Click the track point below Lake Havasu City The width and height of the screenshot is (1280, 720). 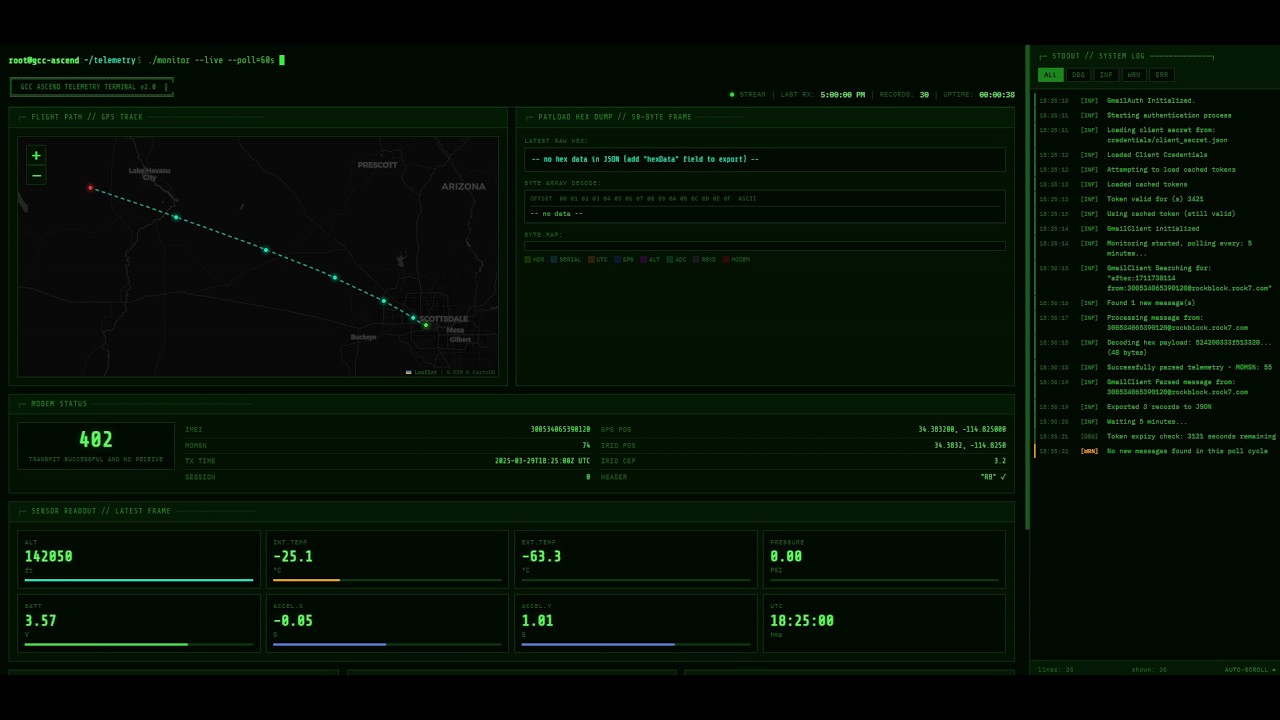pyautogui.click(x=176, y=217)
